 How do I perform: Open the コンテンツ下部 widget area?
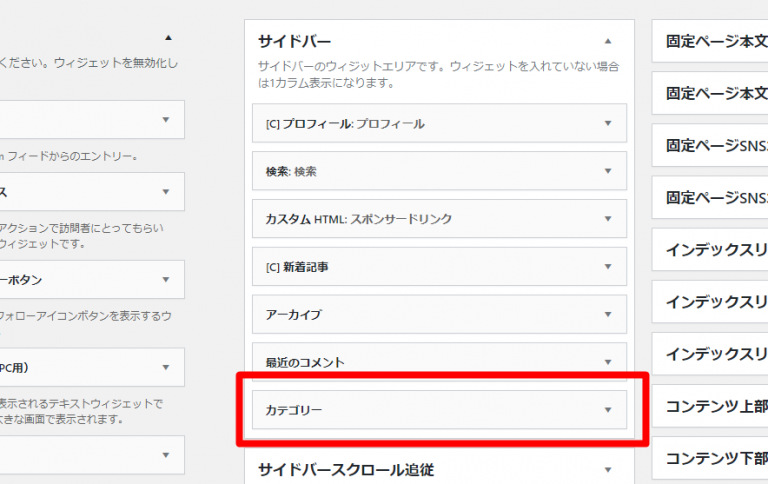tap(716, 459)
